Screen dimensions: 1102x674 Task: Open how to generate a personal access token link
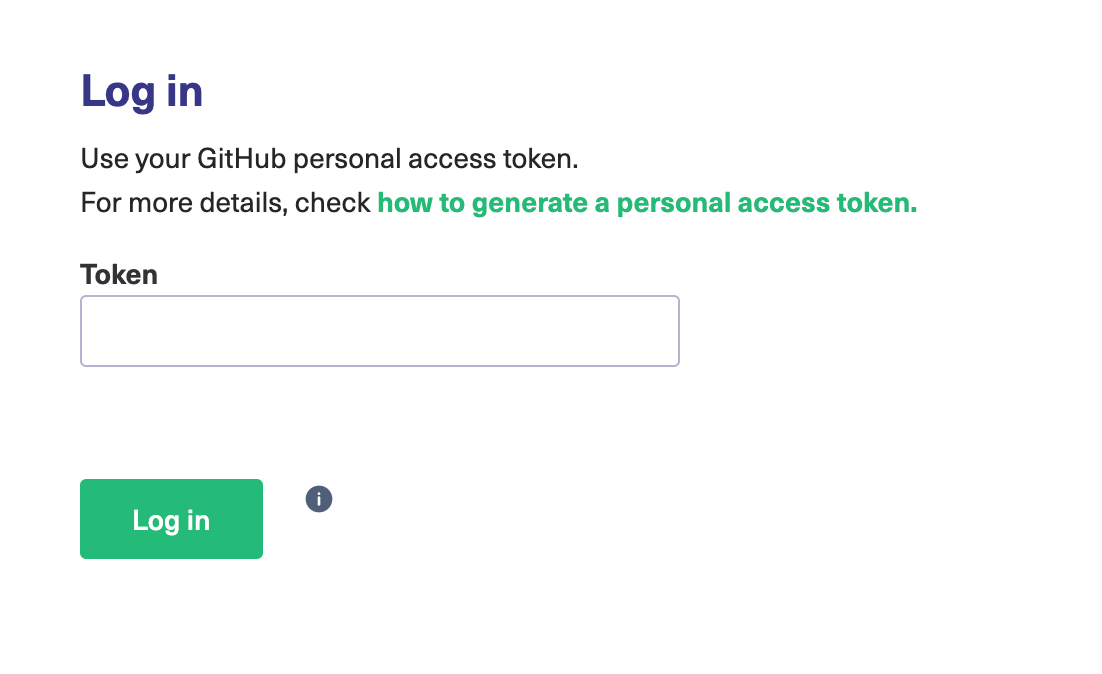click(x=647, y=203)
